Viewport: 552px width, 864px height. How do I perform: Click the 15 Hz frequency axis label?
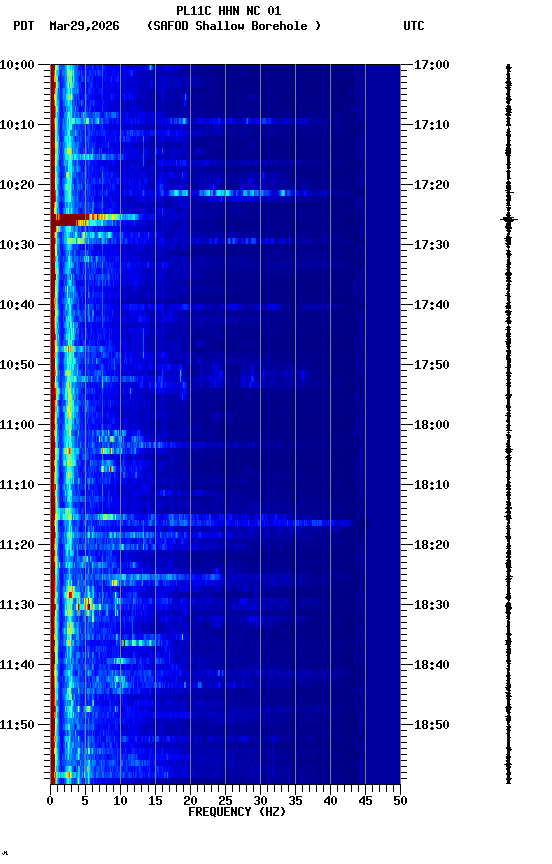[155, 801]
